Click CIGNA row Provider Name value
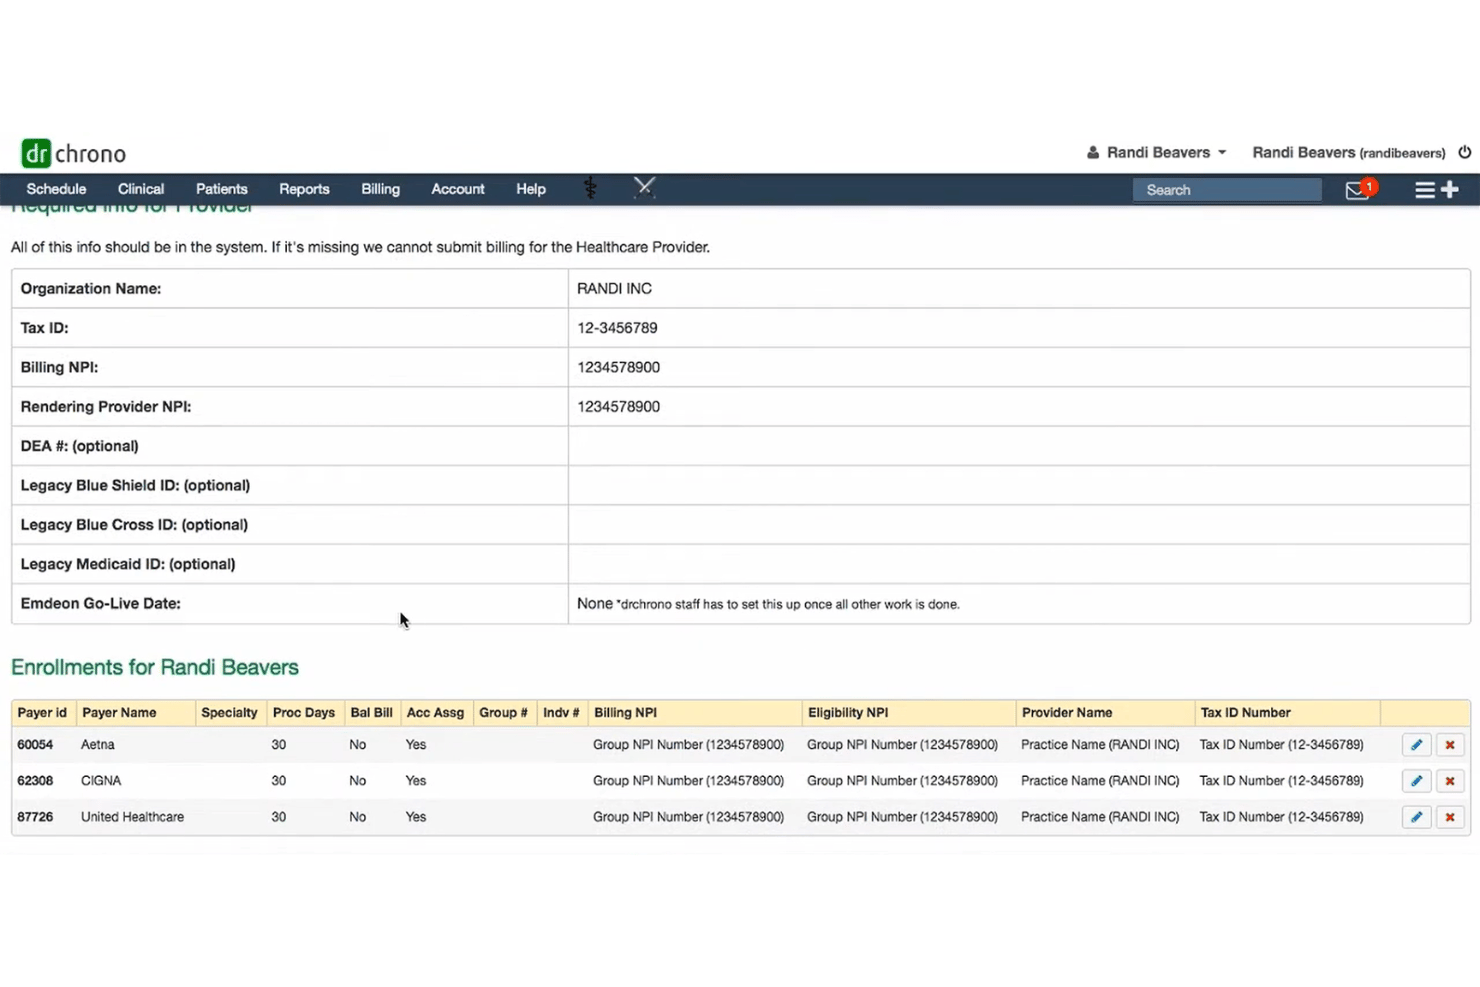Screen dimensions: 1480x987 1100,781
